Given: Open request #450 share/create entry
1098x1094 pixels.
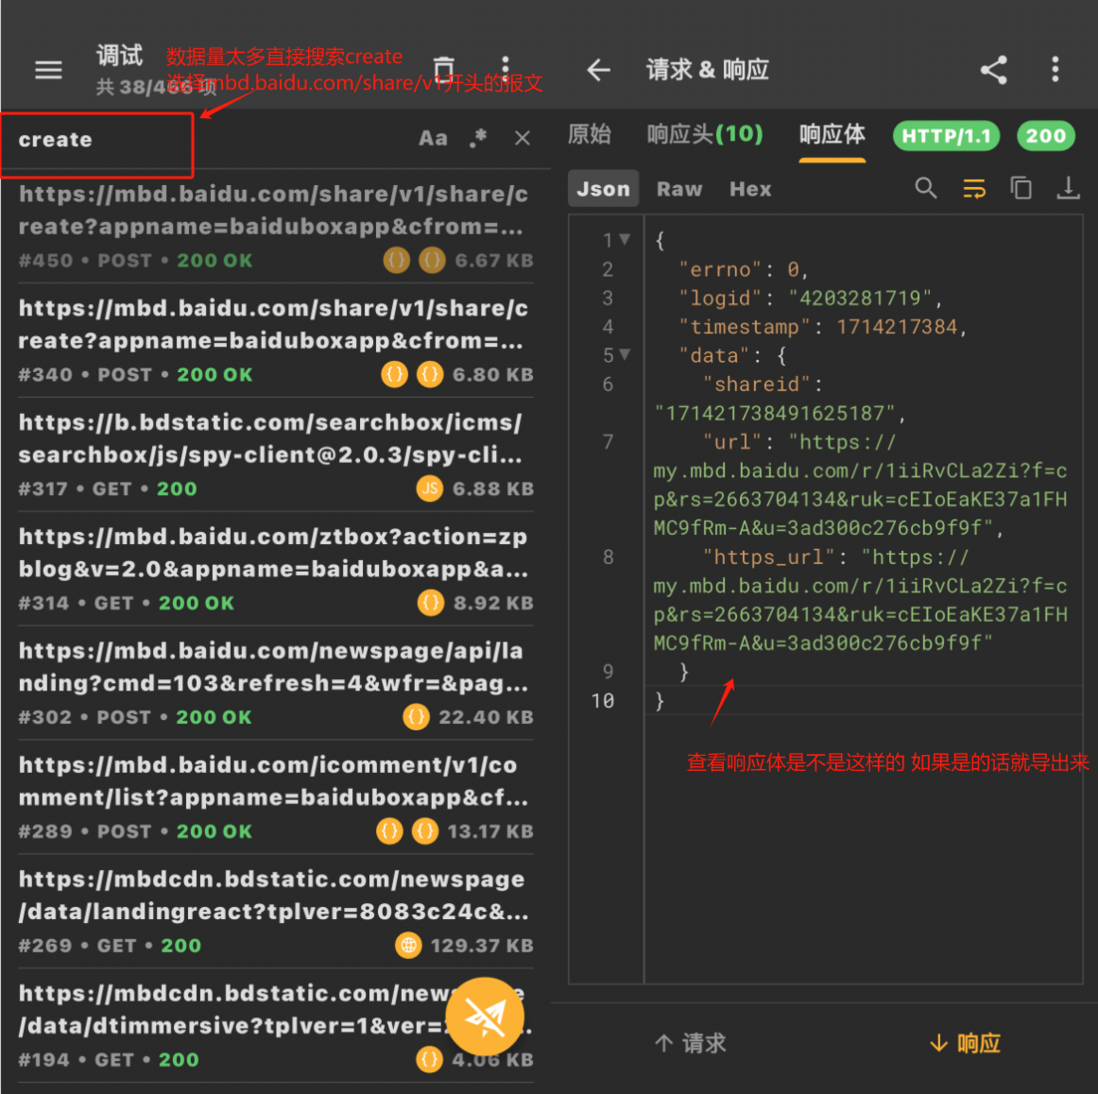Looking at the screenshot, I should coord(276,226).
